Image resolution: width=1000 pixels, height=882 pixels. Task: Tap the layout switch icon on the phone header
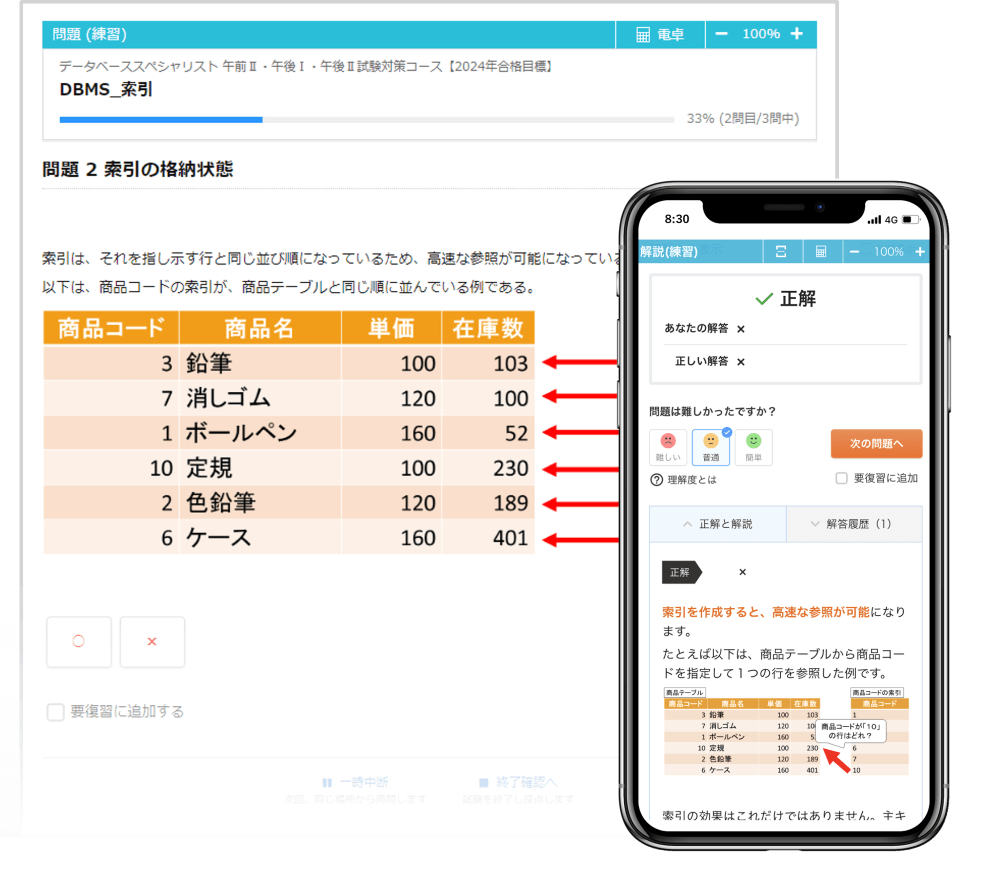point(783,251)
